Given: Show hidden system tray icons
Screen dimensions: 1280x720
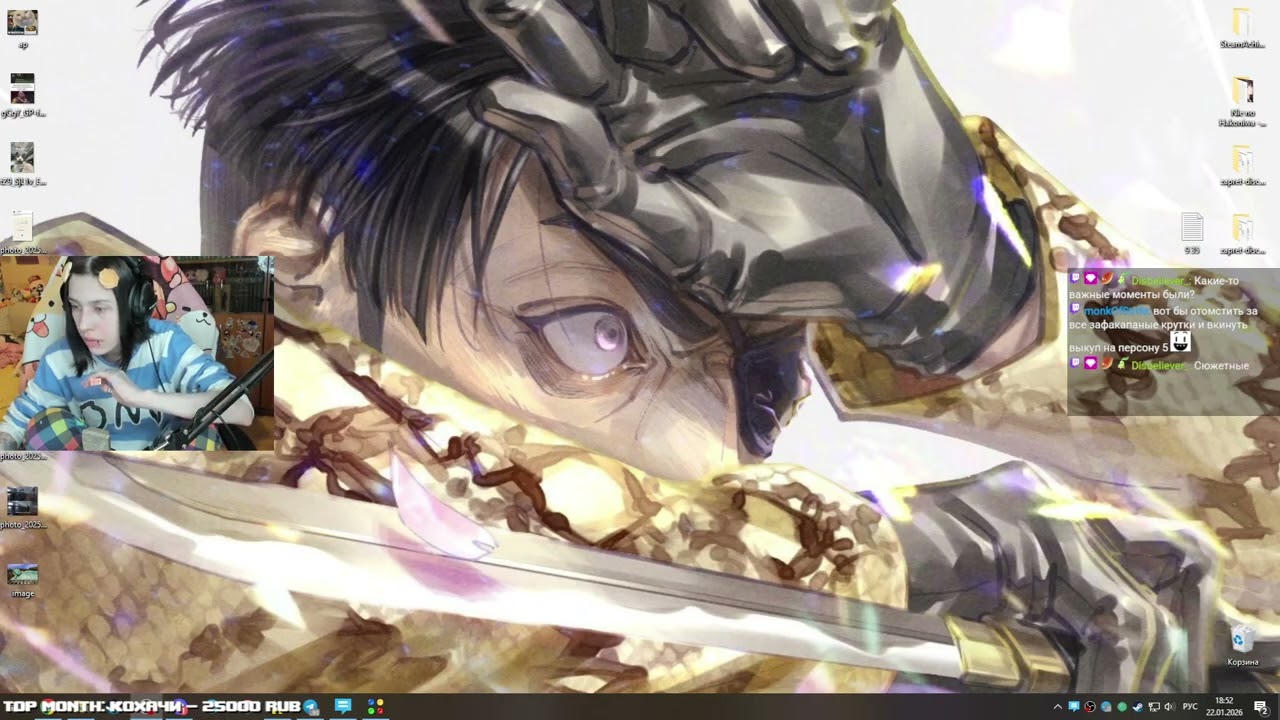Looking at the screenshot, I should pyautogui.click(x=1058, y=707).
